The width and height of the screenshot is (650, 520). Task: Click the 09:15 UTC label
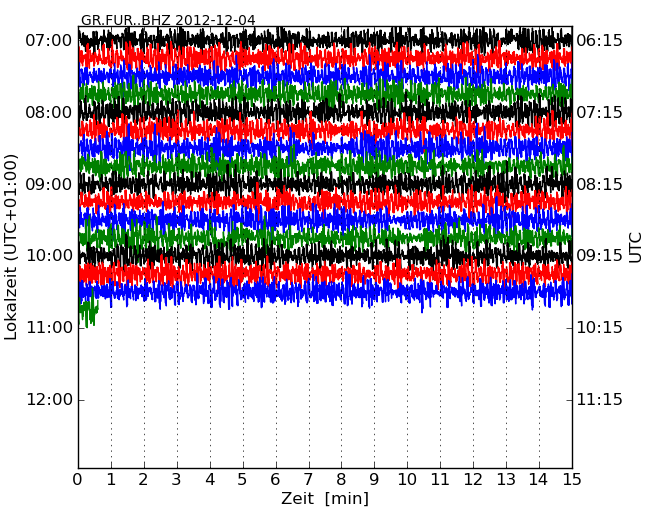tap(599, 256)
